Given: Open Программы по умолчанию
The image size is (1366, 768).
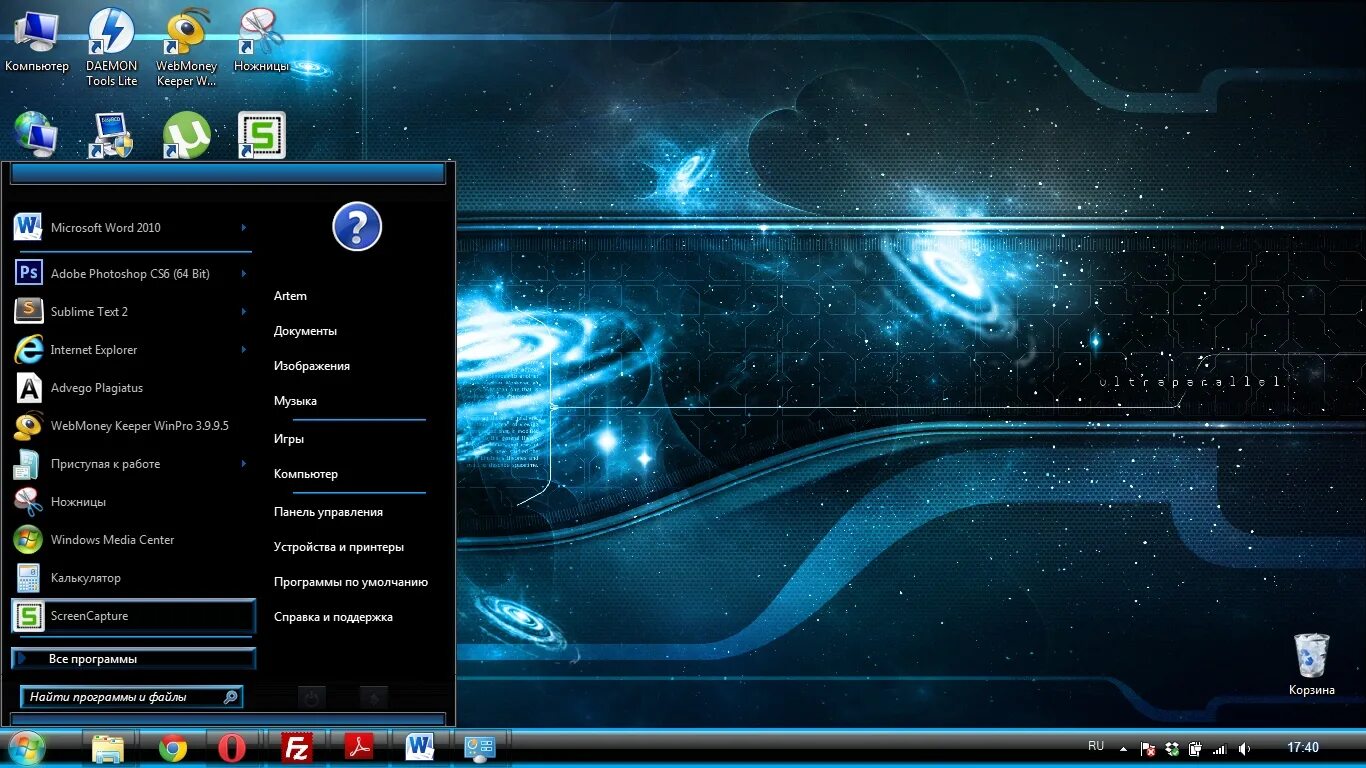Looking at the screenshot, I should click(x=351, y=582).
